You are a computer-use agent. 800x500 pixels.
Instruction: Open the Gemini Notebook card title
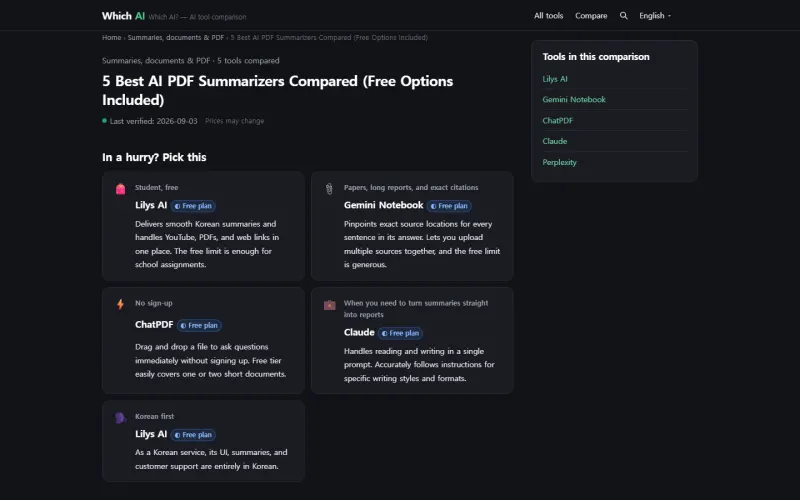click(384, 205)
